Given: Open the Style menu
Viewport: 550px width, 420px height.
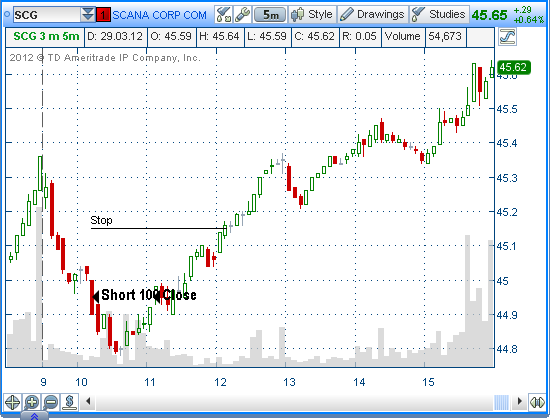Looking at the screenshot, I should pyautogui.click(x=312, y=15).
